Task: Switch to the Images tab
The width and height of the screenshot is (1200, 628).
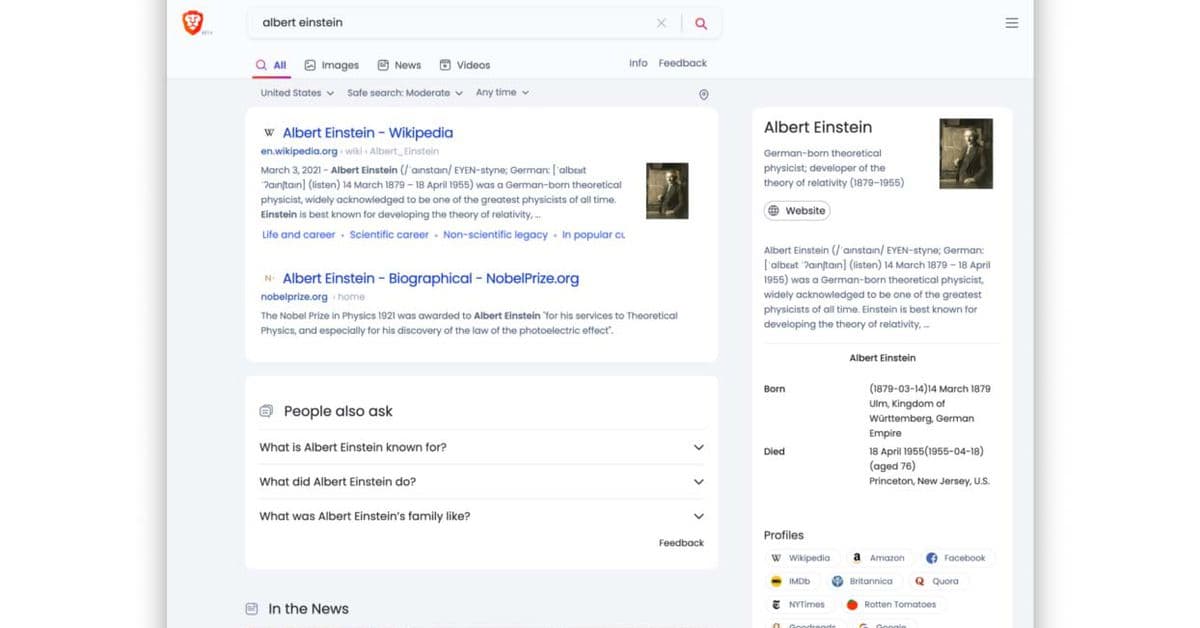Action: (332, 65)
